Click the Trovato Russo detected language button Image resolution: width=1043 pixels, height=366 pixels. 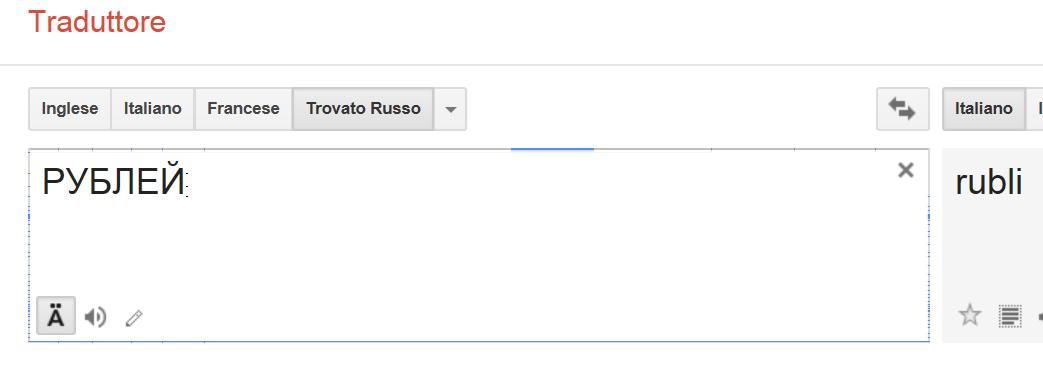(x=363, y=108)
